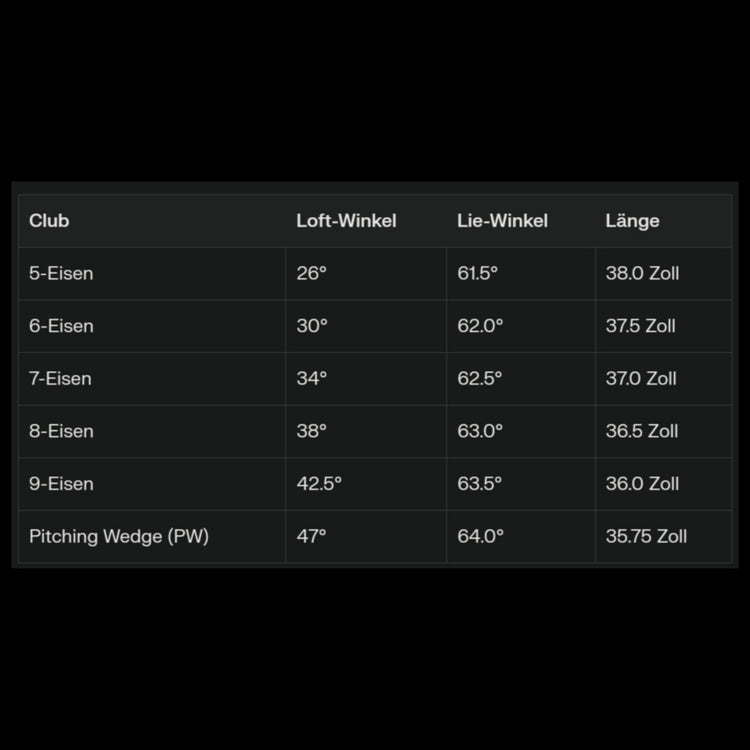Select the Pitching Wedge (PW) cell
This screenshot has height=750, width=750.
[119, 536]
